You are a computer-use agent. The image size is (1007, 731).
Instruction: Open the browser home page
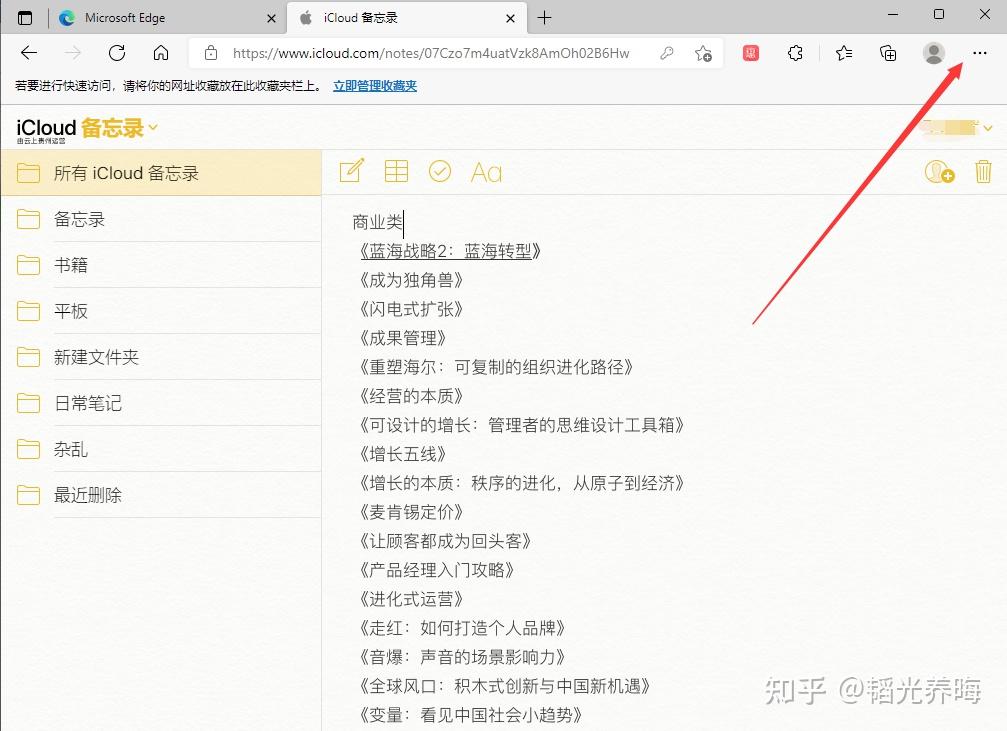(x=161, y=53)
